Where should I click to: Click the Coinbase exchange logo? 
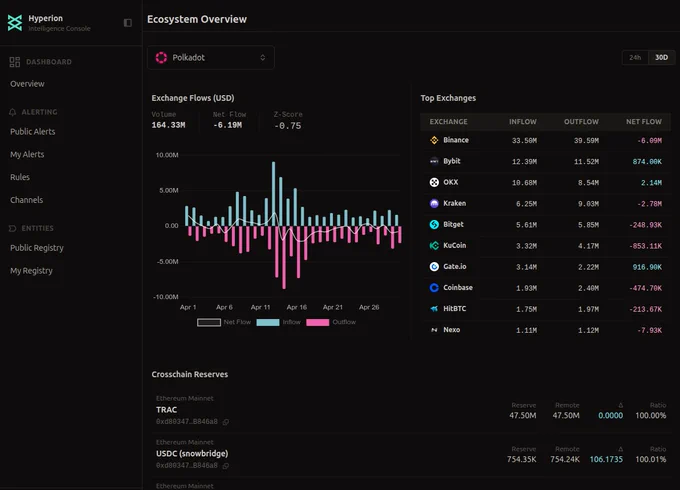434,287
